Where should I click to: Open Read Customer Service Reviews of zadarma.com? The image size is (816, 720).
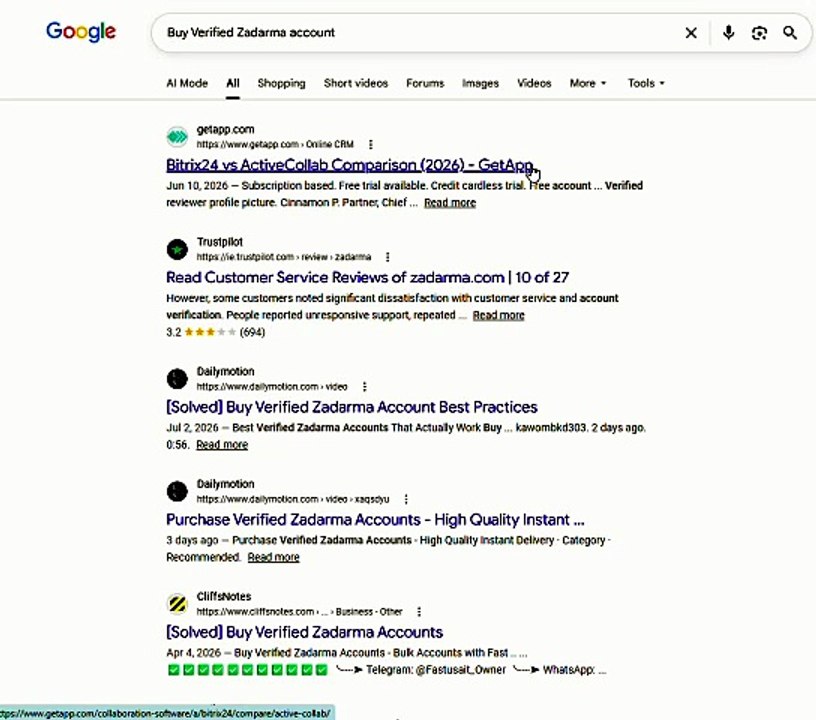[367, 277]
